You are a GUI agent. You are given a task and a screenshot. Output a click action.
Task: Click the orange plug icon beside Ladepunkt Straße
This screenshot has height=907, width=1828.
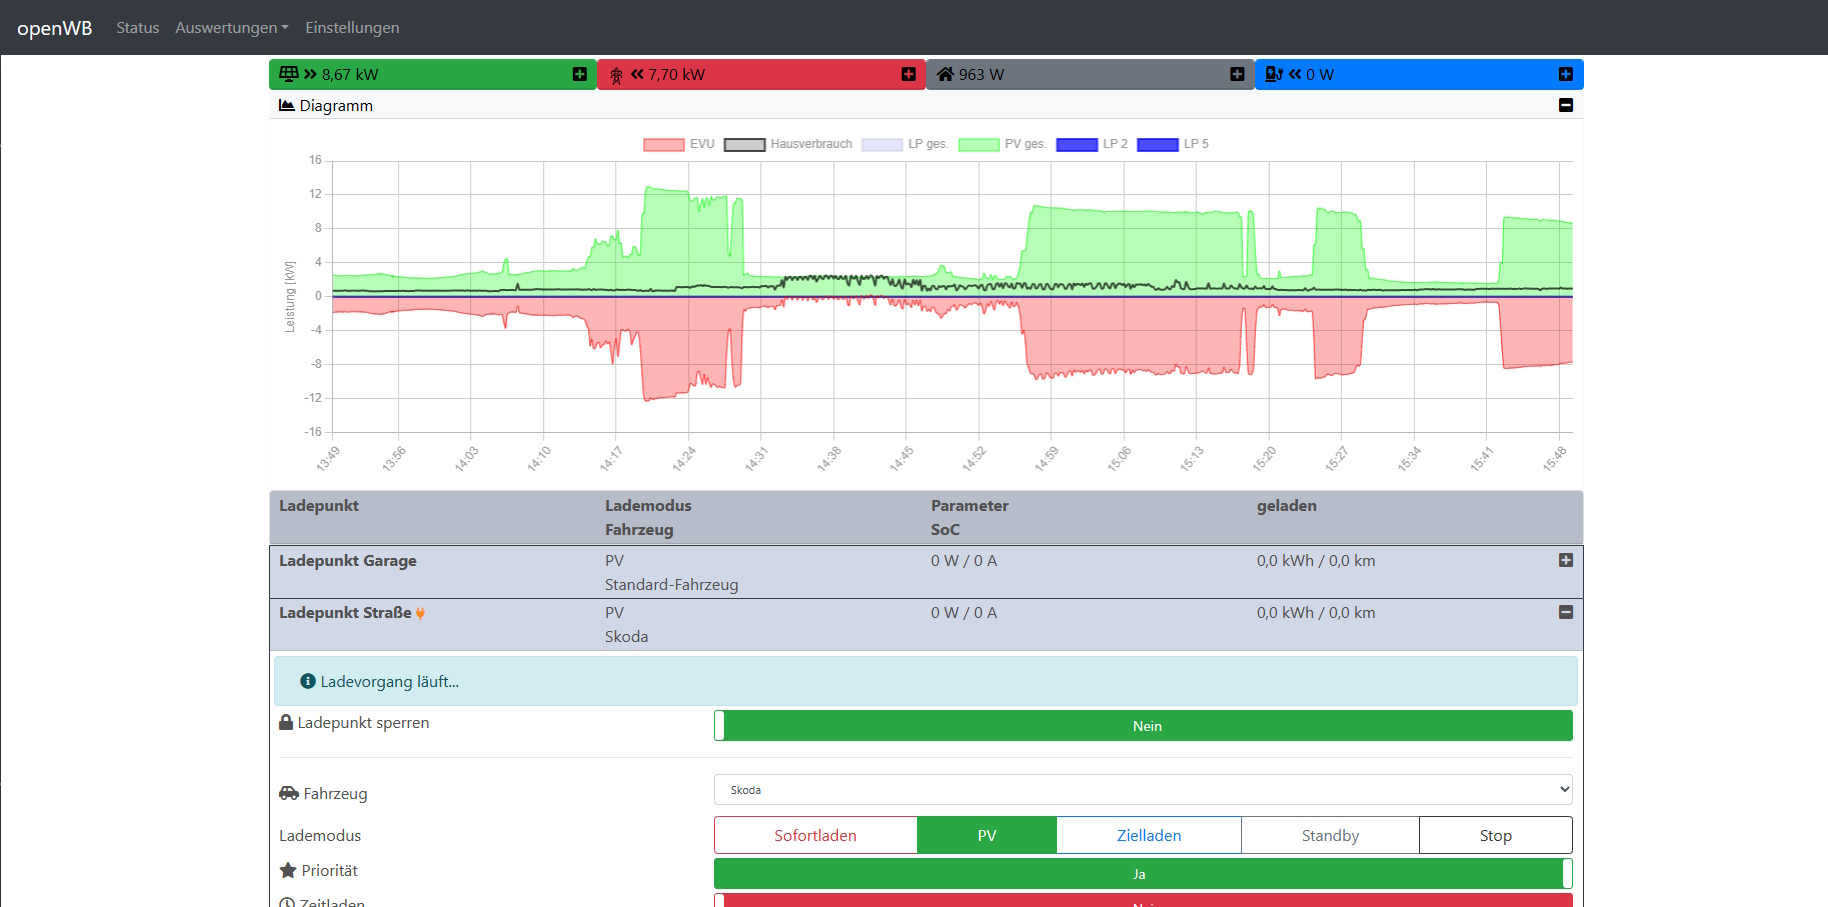point(421,613)
